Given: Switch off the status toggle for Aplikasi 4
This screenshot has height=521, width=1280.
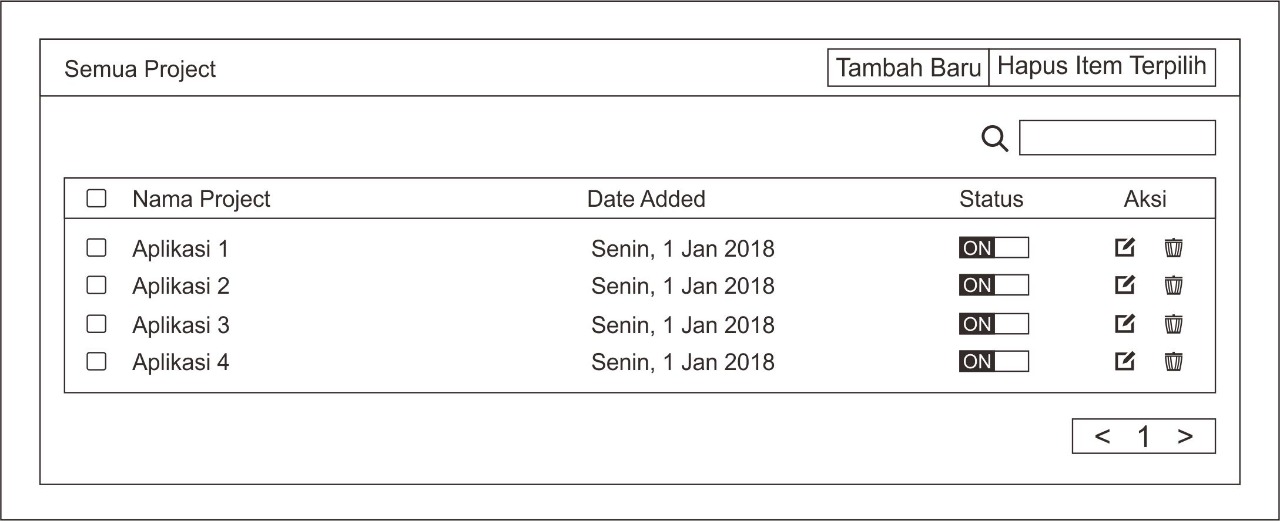Looking at the screenshot, I should [993, 361].
